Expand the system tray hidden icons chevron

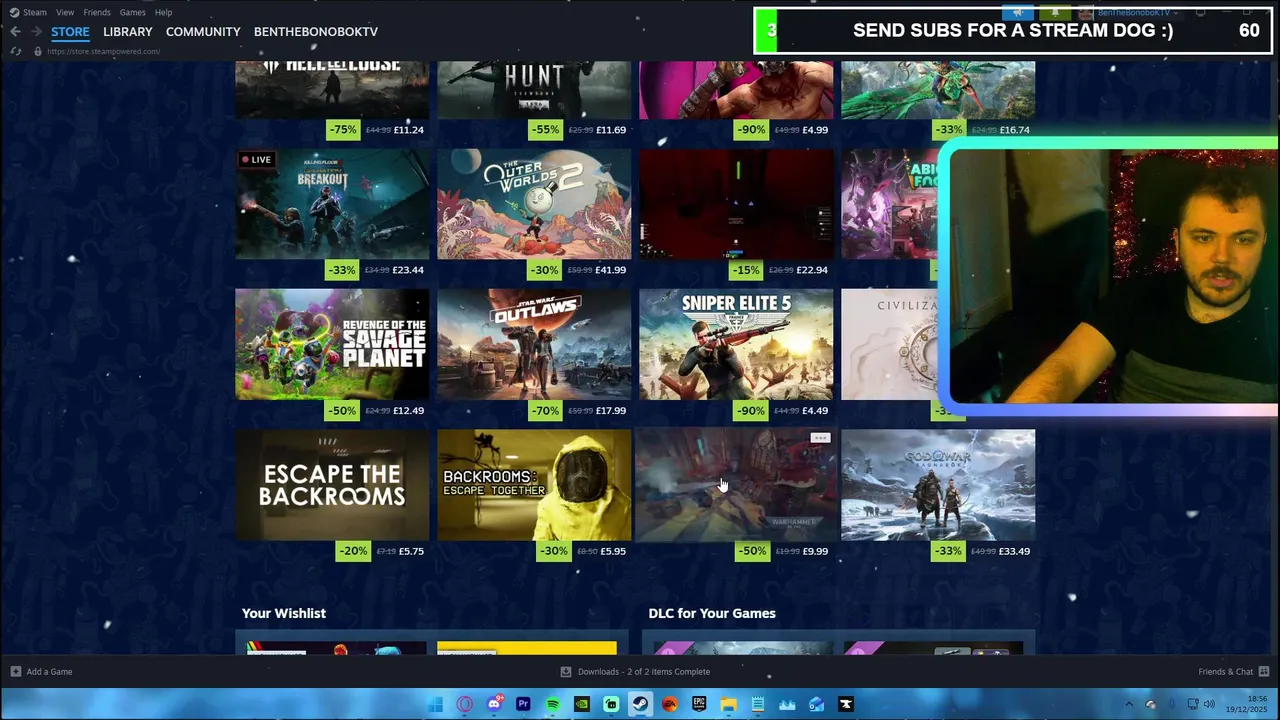coord(1129,704)
